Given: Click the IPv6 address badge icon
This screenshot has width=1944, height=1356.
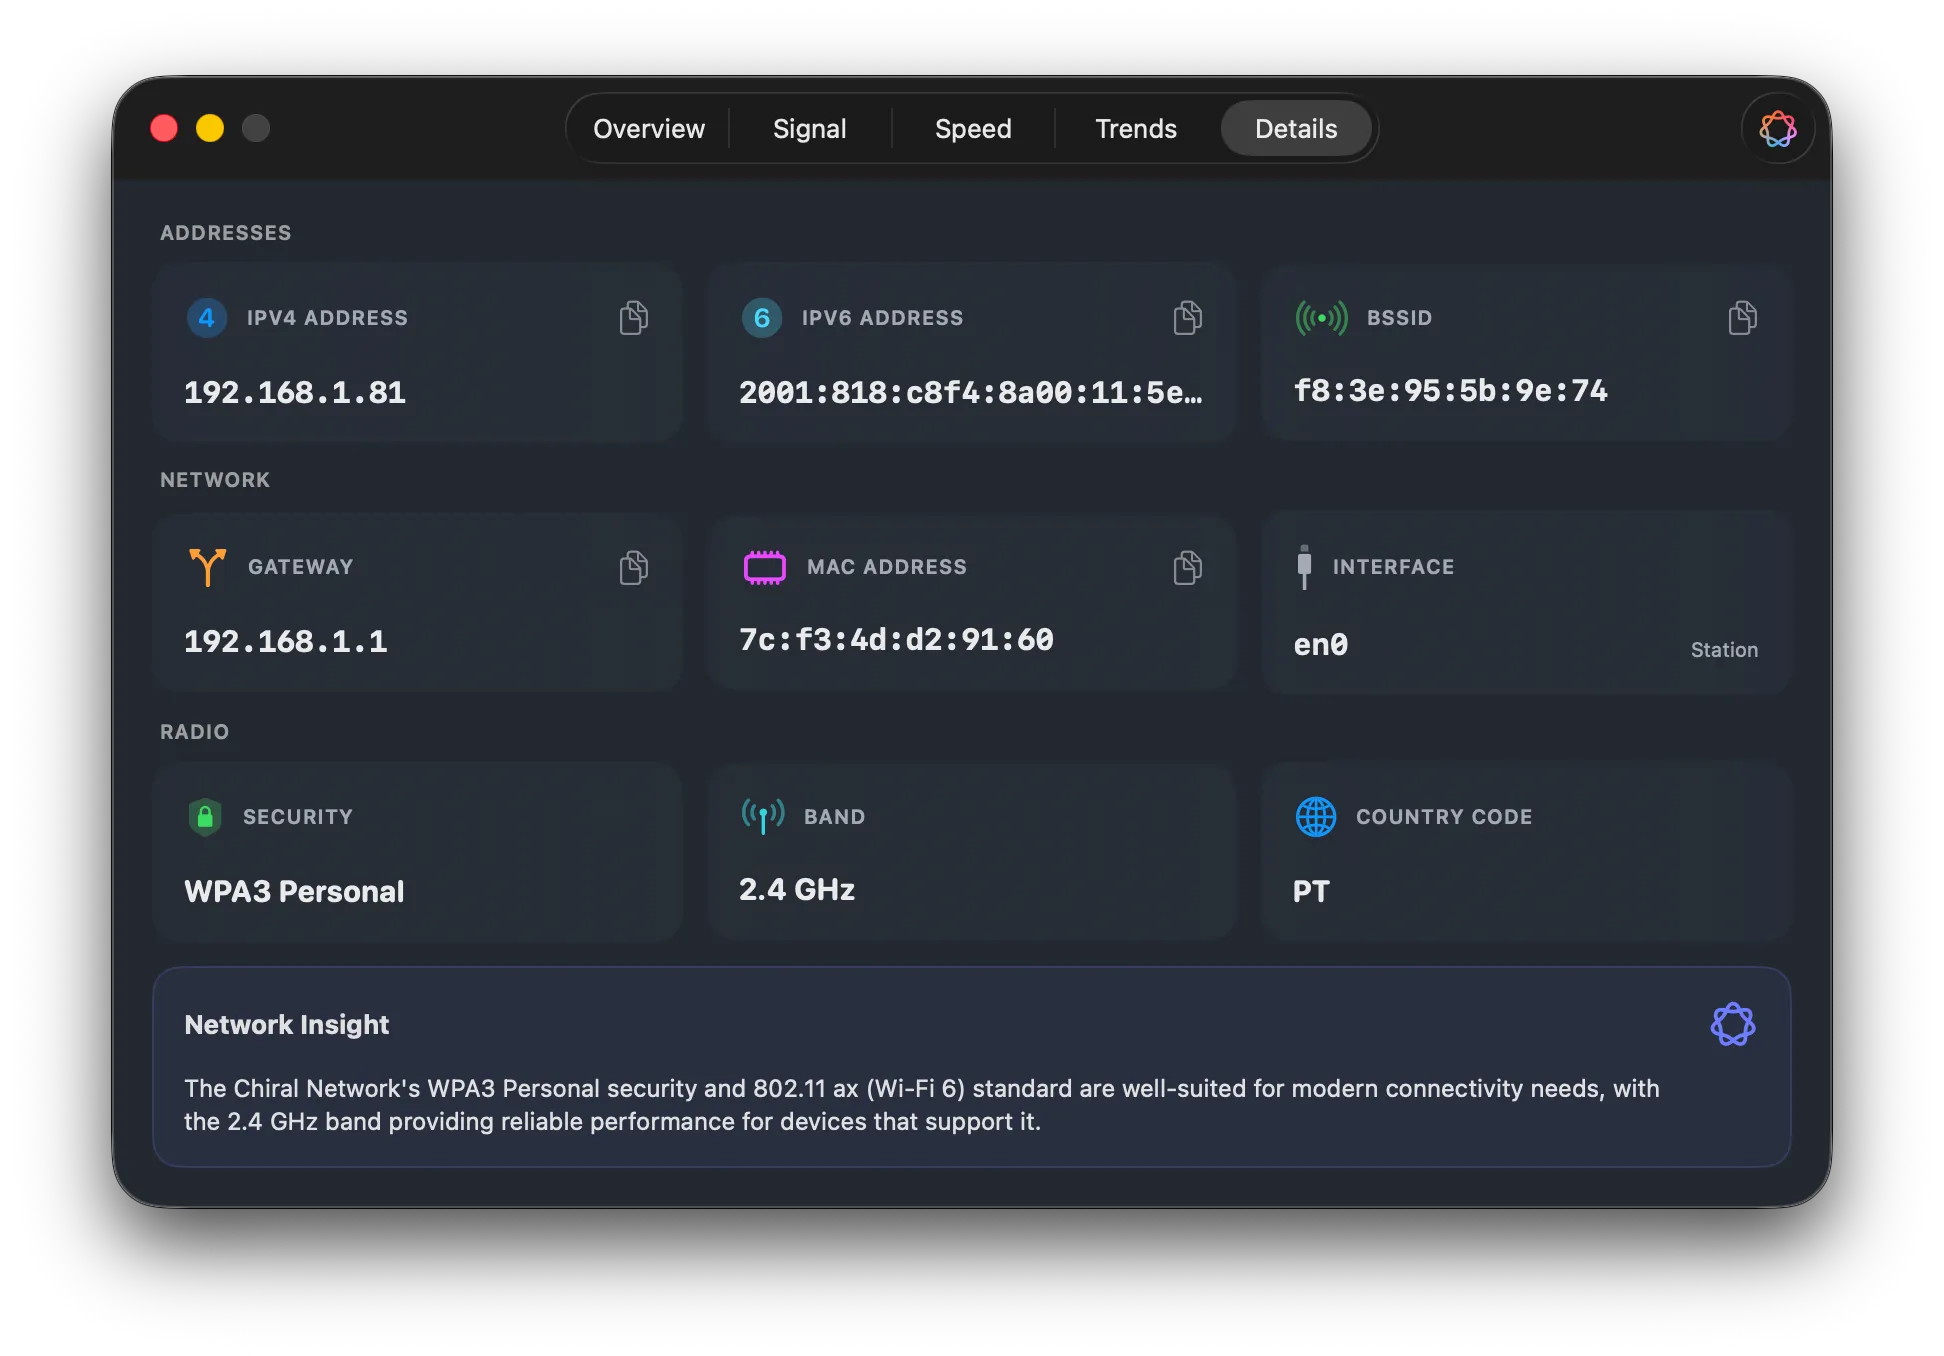Looking at the screenshot, I should pos(763,318).
